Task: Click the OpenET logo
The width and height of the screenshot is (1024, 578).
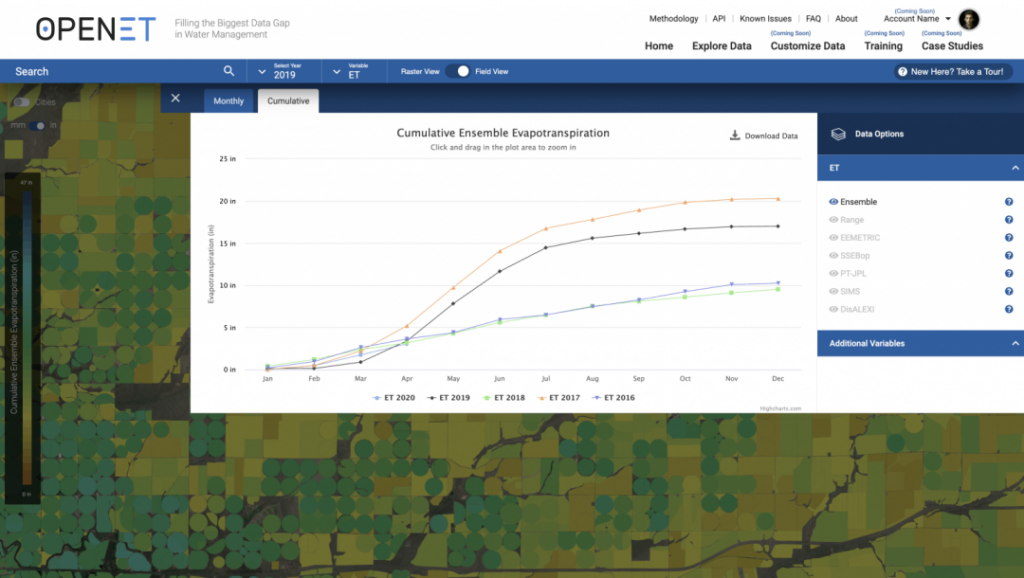Action: pos(96,29)
